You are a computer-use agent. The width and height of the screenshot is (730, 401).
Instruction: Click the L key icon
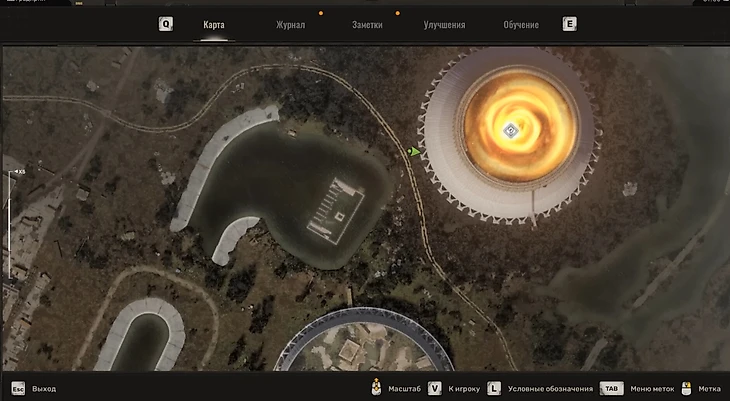[x=494, y=388]
